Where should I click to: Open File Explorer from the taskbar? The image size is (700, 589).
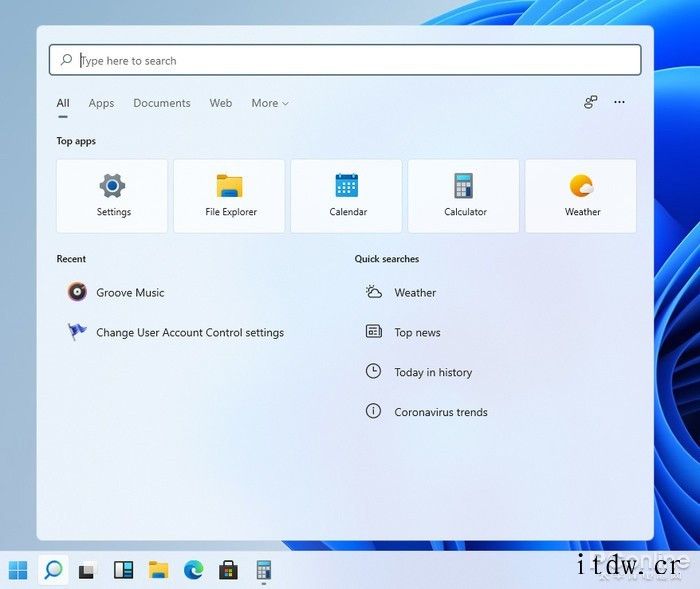158,570
